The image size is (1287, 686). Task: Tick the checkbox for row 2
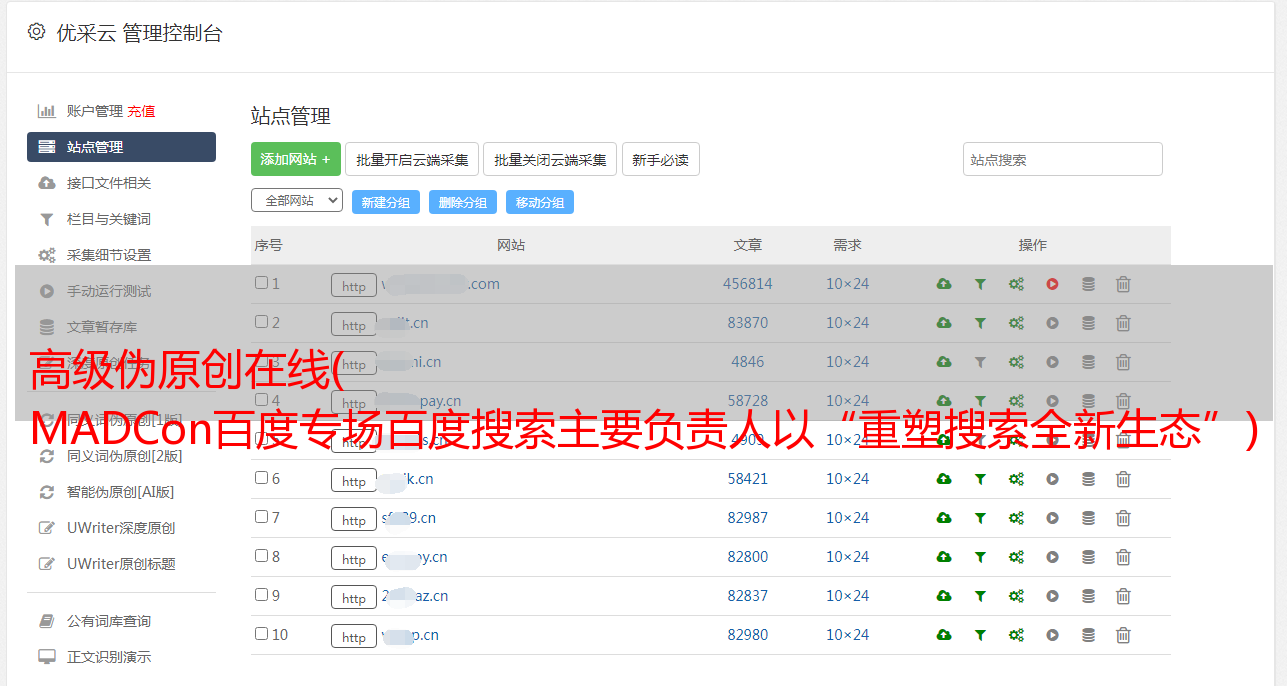point(261,322)
